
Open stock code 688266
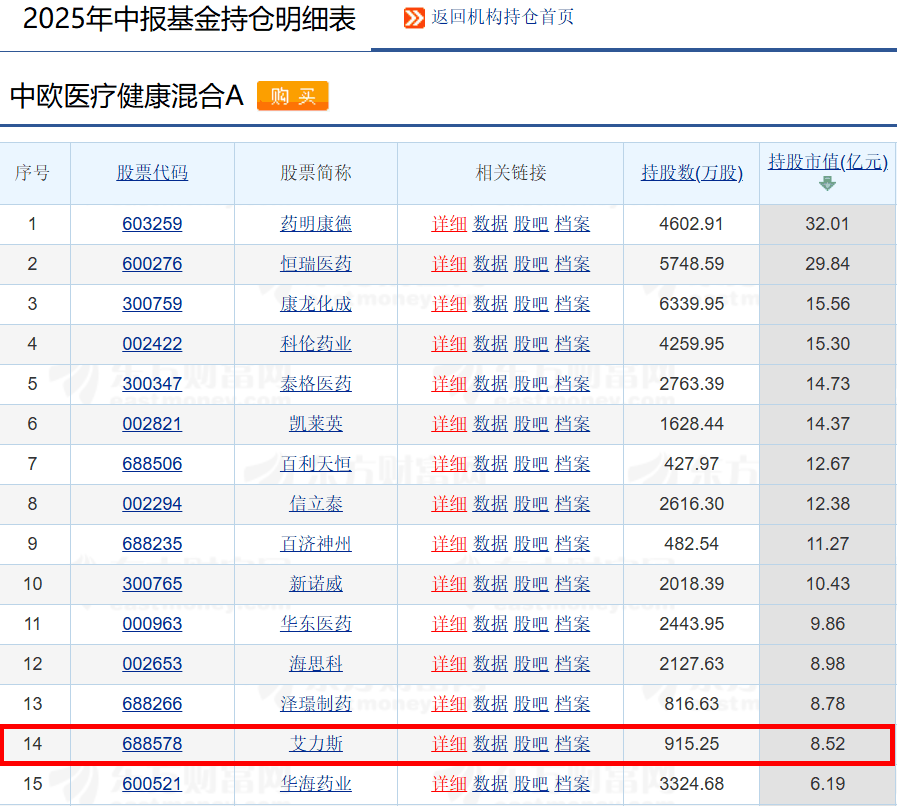(152, 704)
